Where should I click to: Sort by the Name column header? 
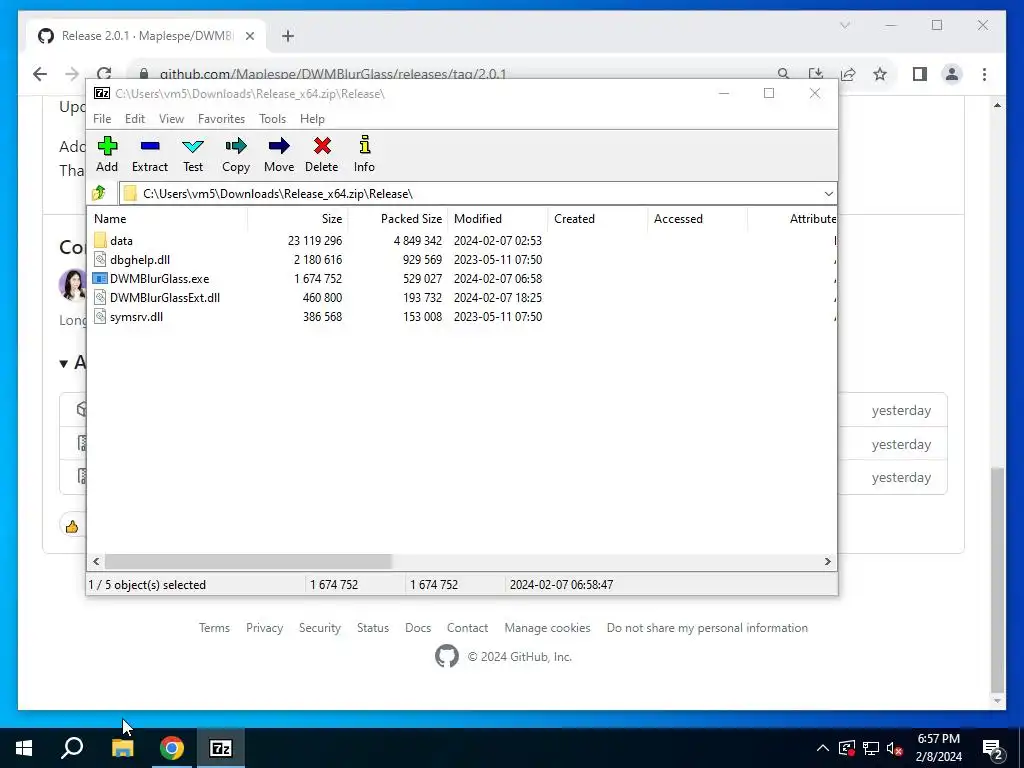click(x=167, y=219)
